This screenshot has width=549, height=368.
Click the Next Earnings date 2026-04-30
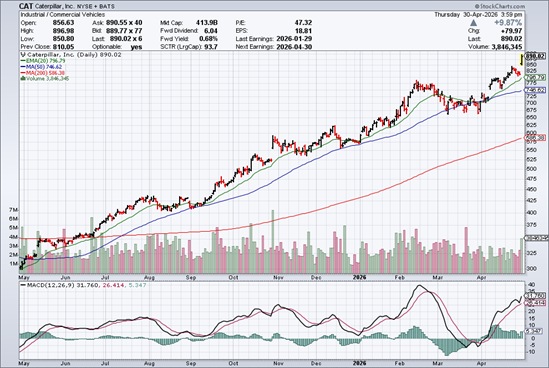(x=294, y=47)
